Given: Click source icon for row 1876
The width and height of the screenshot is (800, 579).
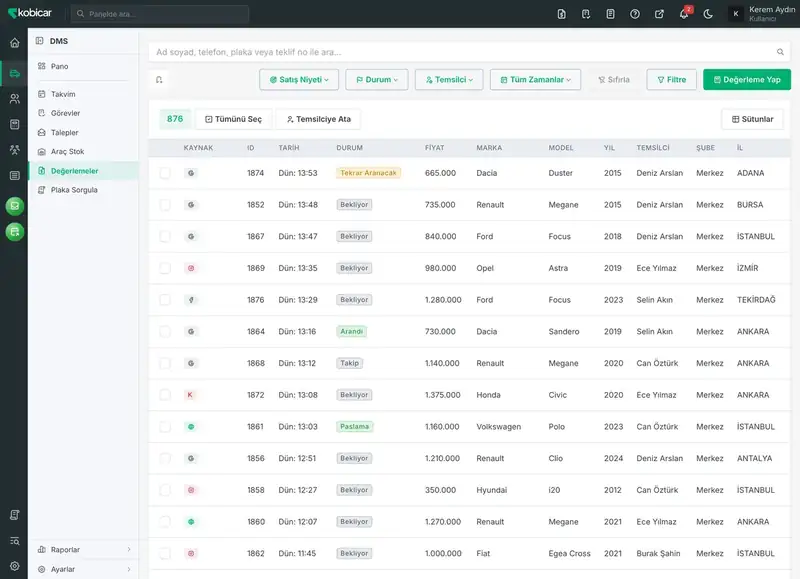Looking at the screenshot, I should tap(191, 300).
